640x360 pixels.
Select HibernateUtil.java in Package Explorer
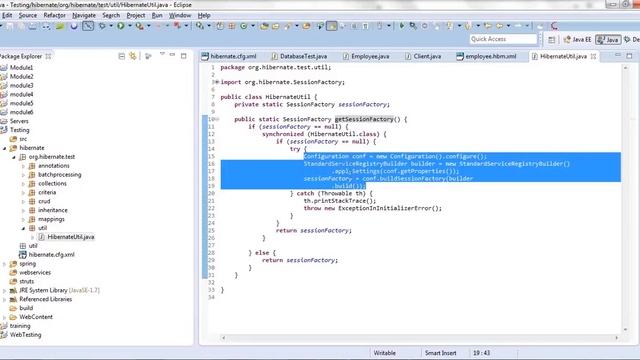[71, 237]
